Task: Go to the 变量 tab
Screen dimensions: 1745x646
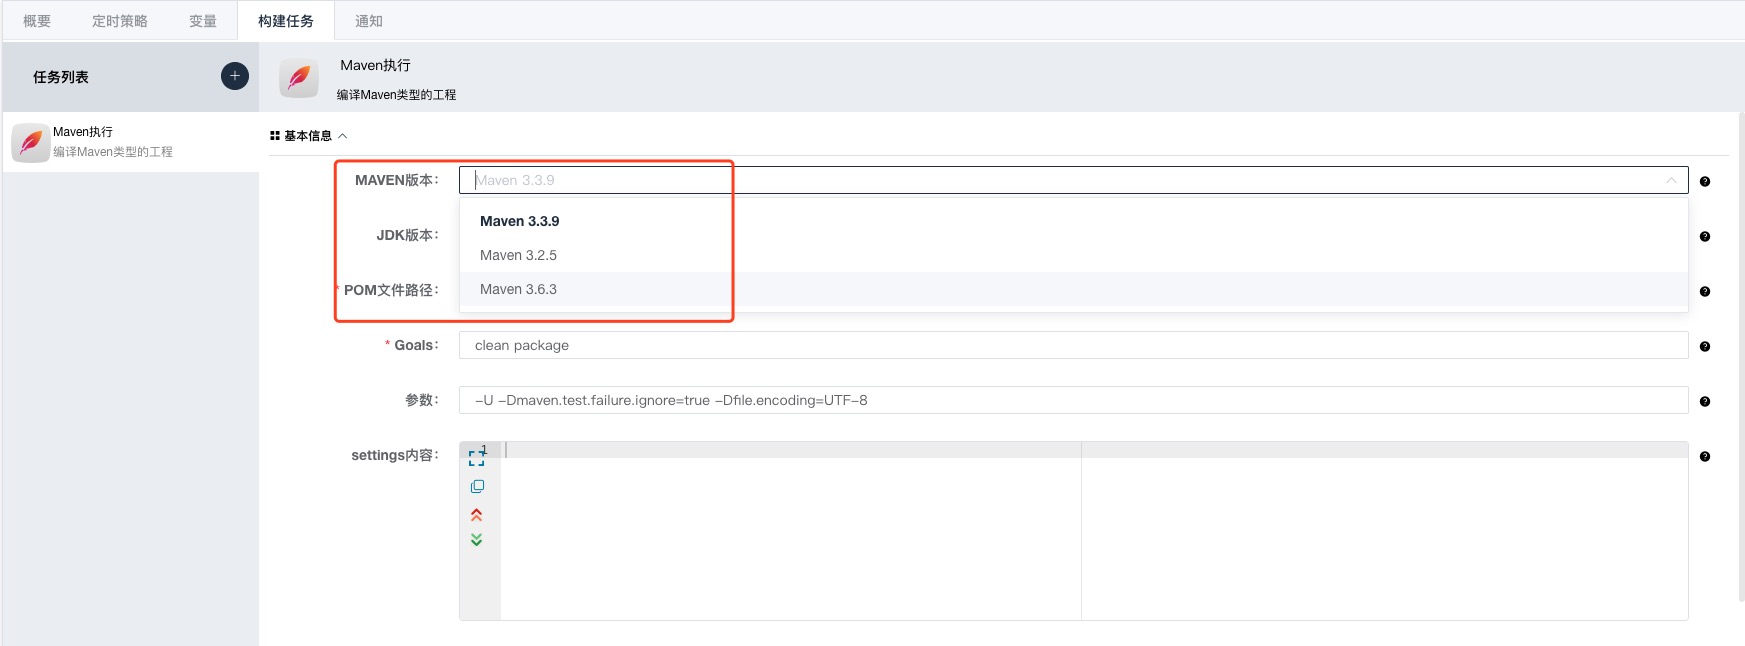Action: pos(203,21)
